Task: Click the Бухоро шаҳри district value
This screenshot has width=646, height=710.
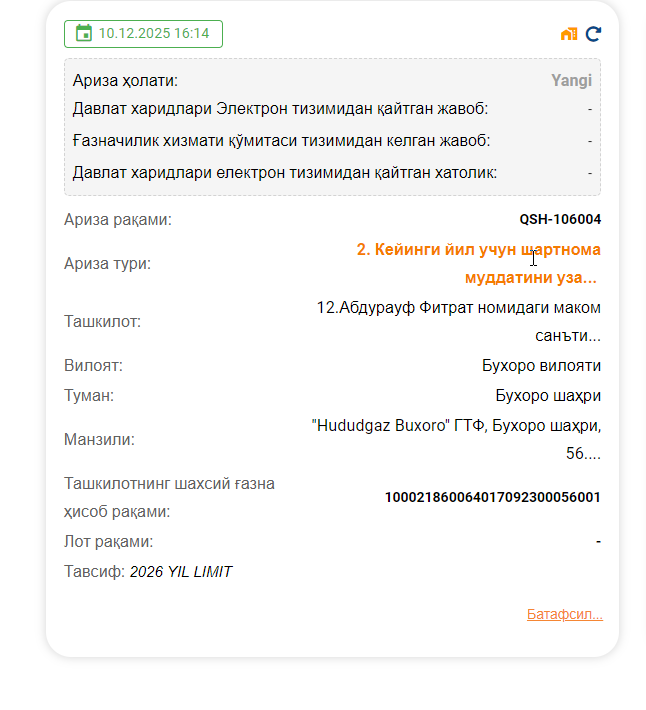Action: [x=548, y=396]
